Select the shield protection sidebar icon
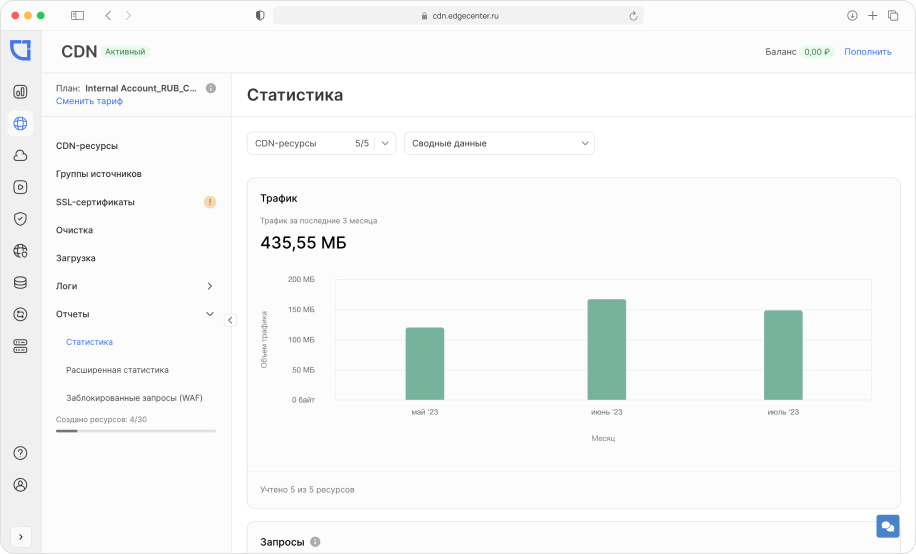This screenshot has width=916, height=554. click(20, 219)
